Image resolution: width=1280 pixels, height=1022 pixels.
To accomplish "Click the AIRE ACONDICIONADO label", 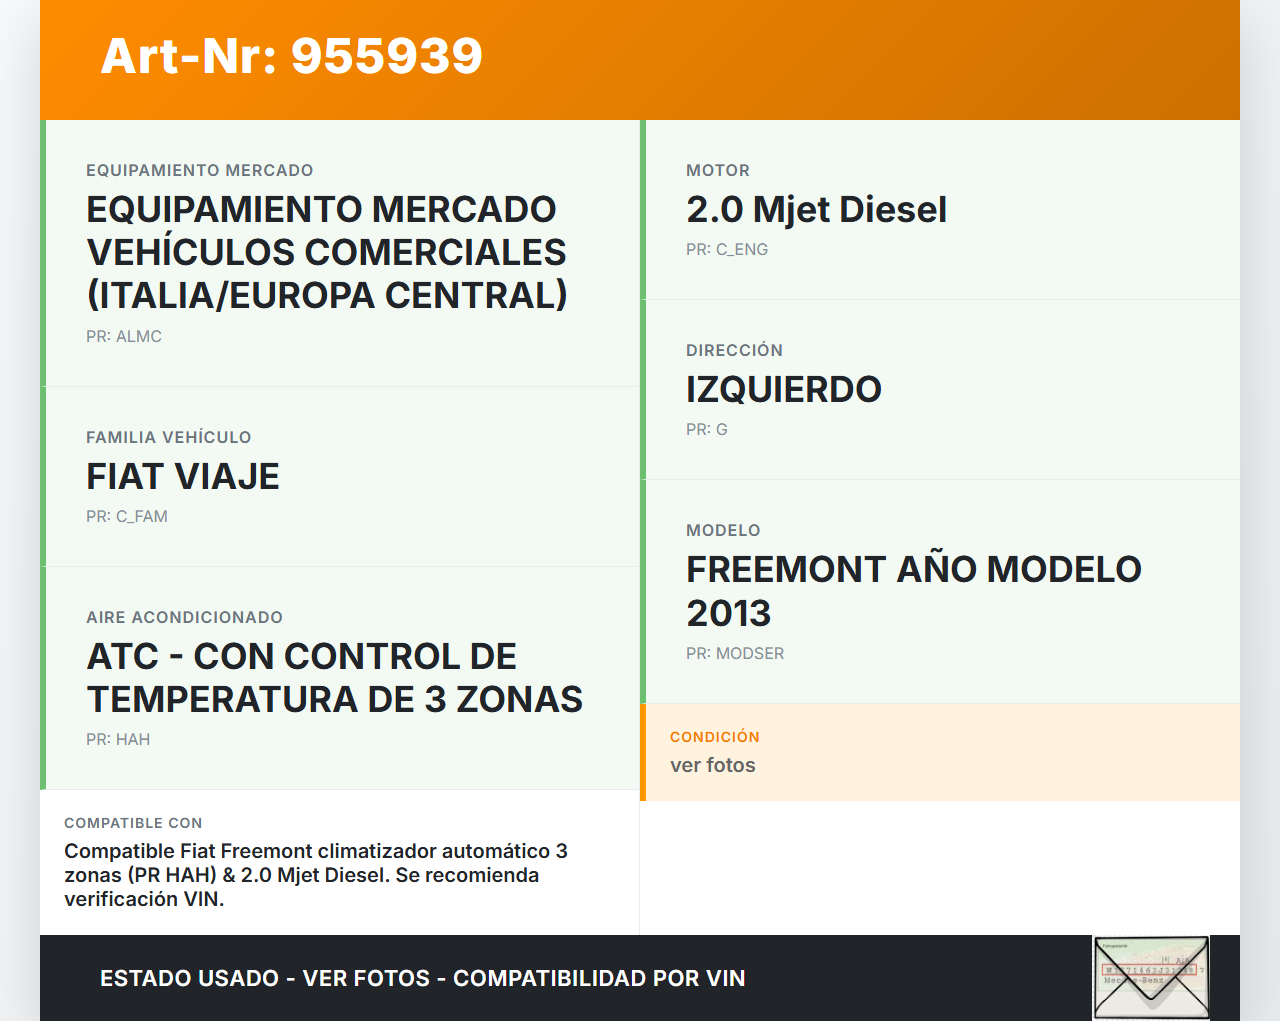I will point(185,618).
